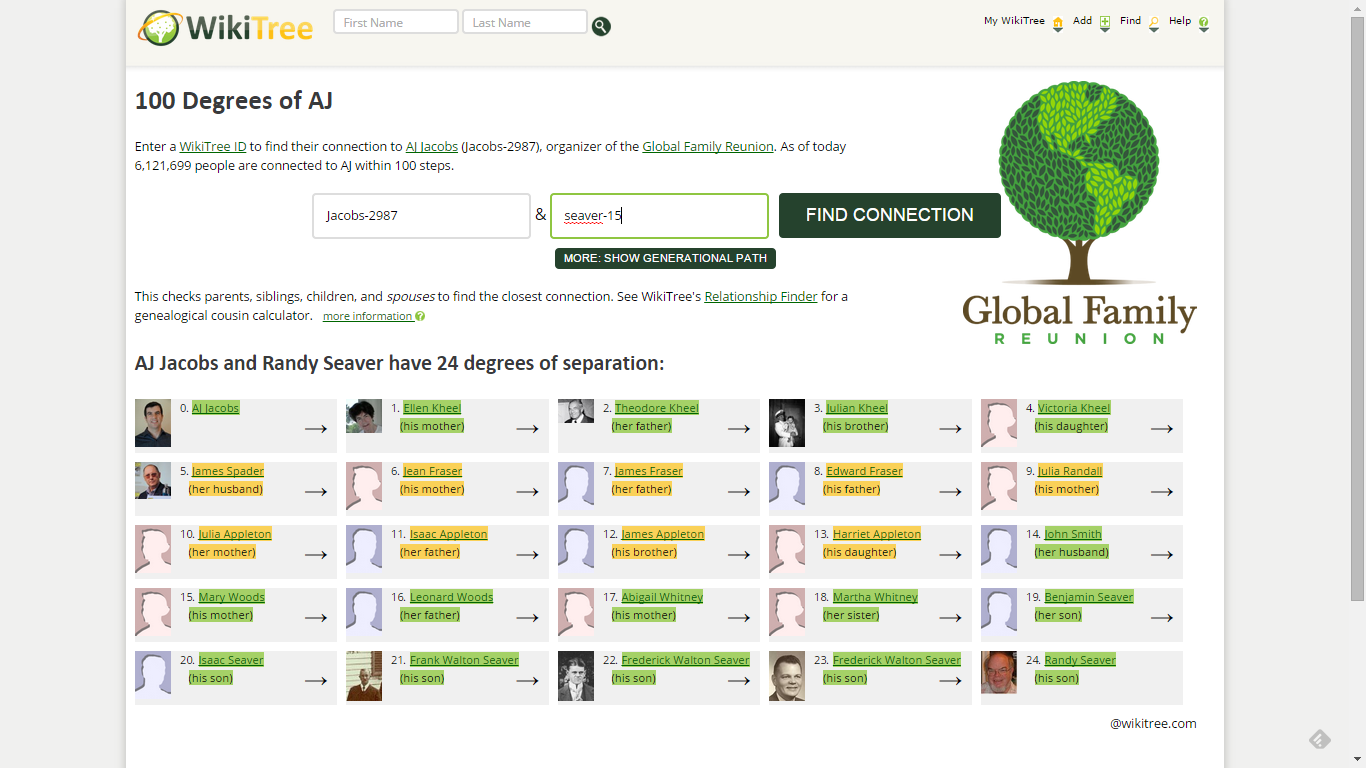The image size is (1366, 768).
Task: Open Theodore Kheel's profile link
Action: (x=657, y=408)
